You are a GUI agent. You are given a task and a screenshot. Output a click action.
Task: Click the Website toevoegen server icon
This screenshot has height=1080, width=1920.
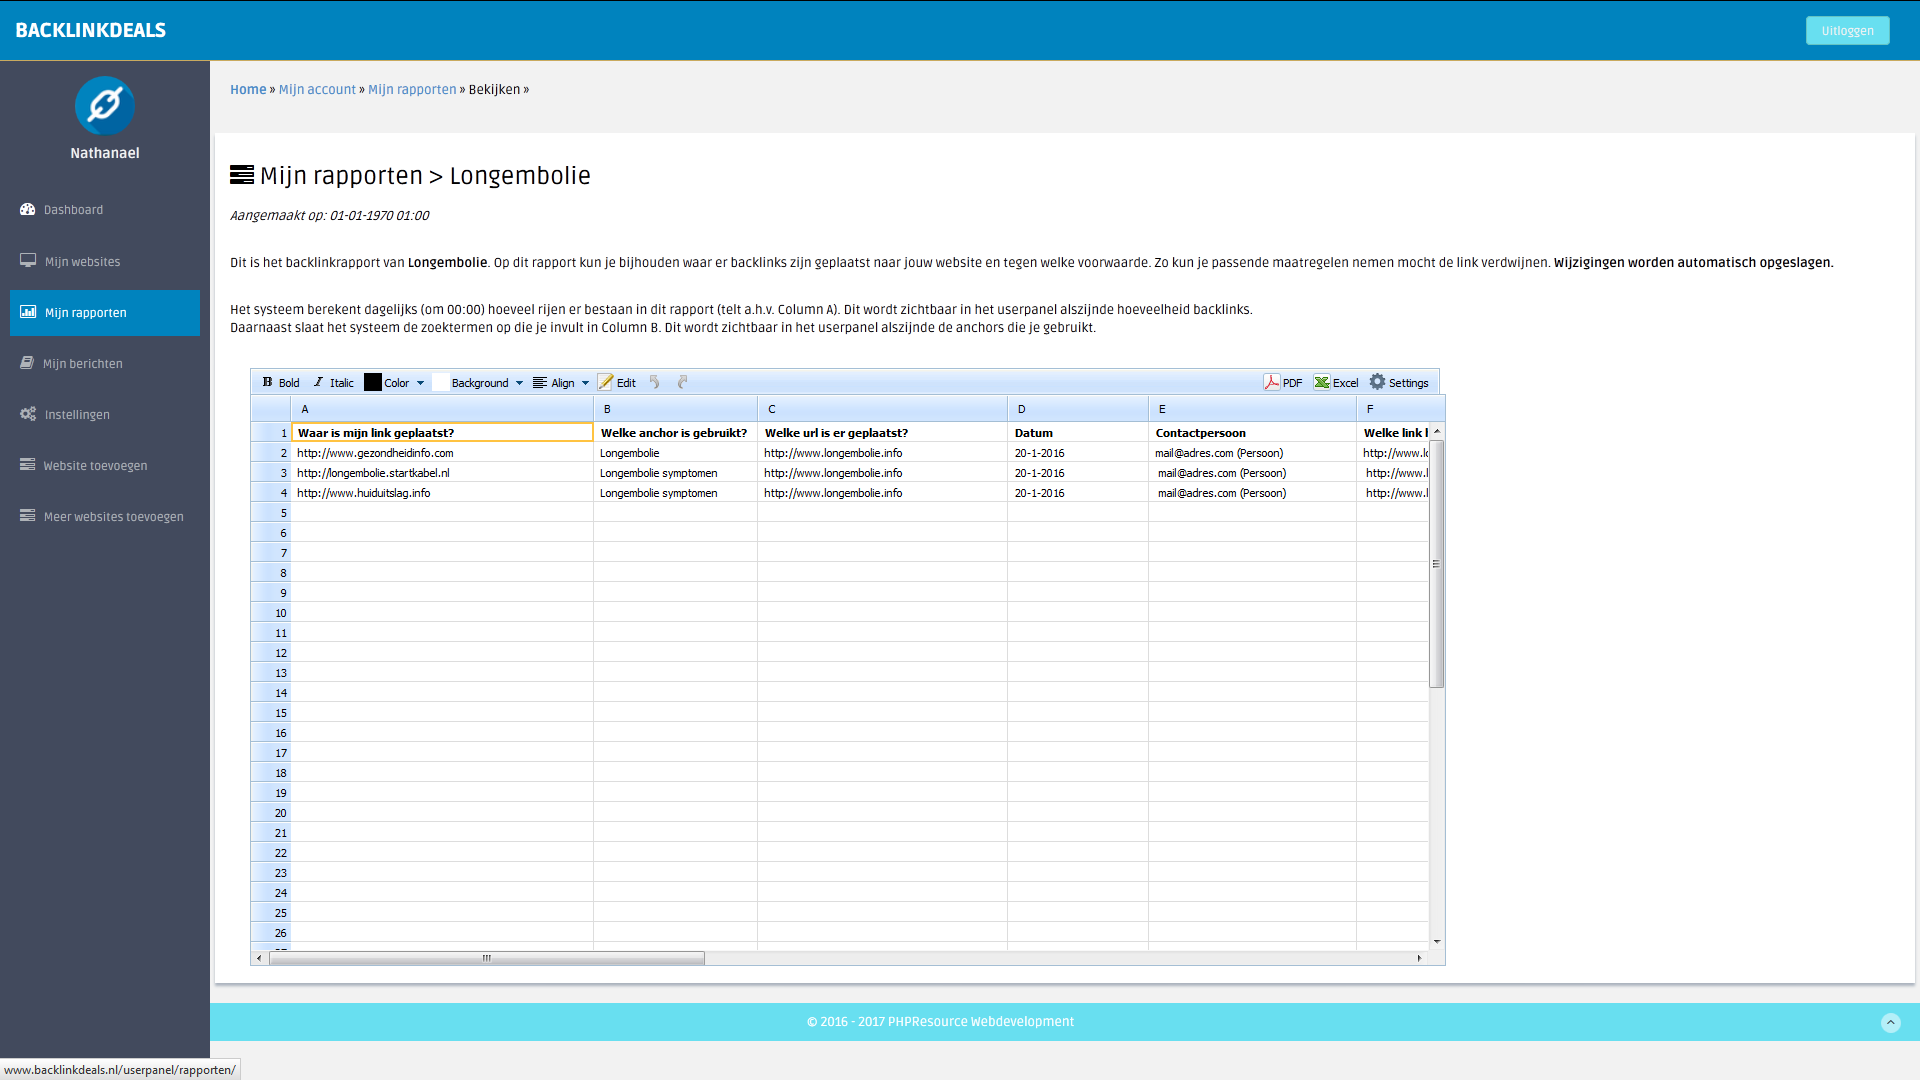[27, 464]
